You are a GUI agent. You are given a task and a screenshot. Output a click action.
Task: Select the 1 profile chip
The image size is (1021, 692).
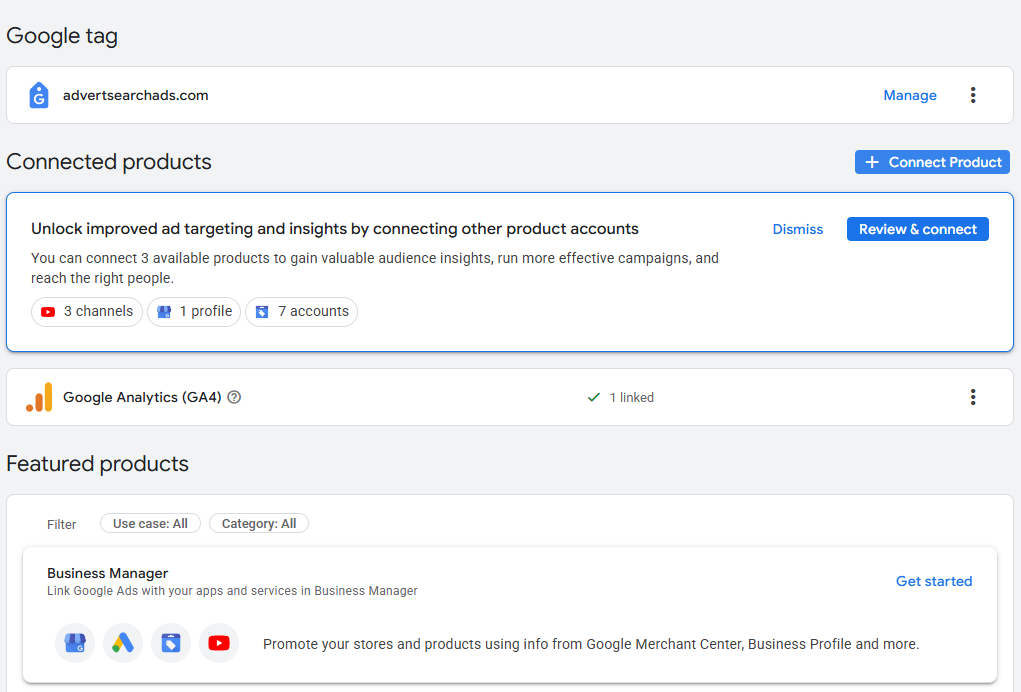pos(194,312)
